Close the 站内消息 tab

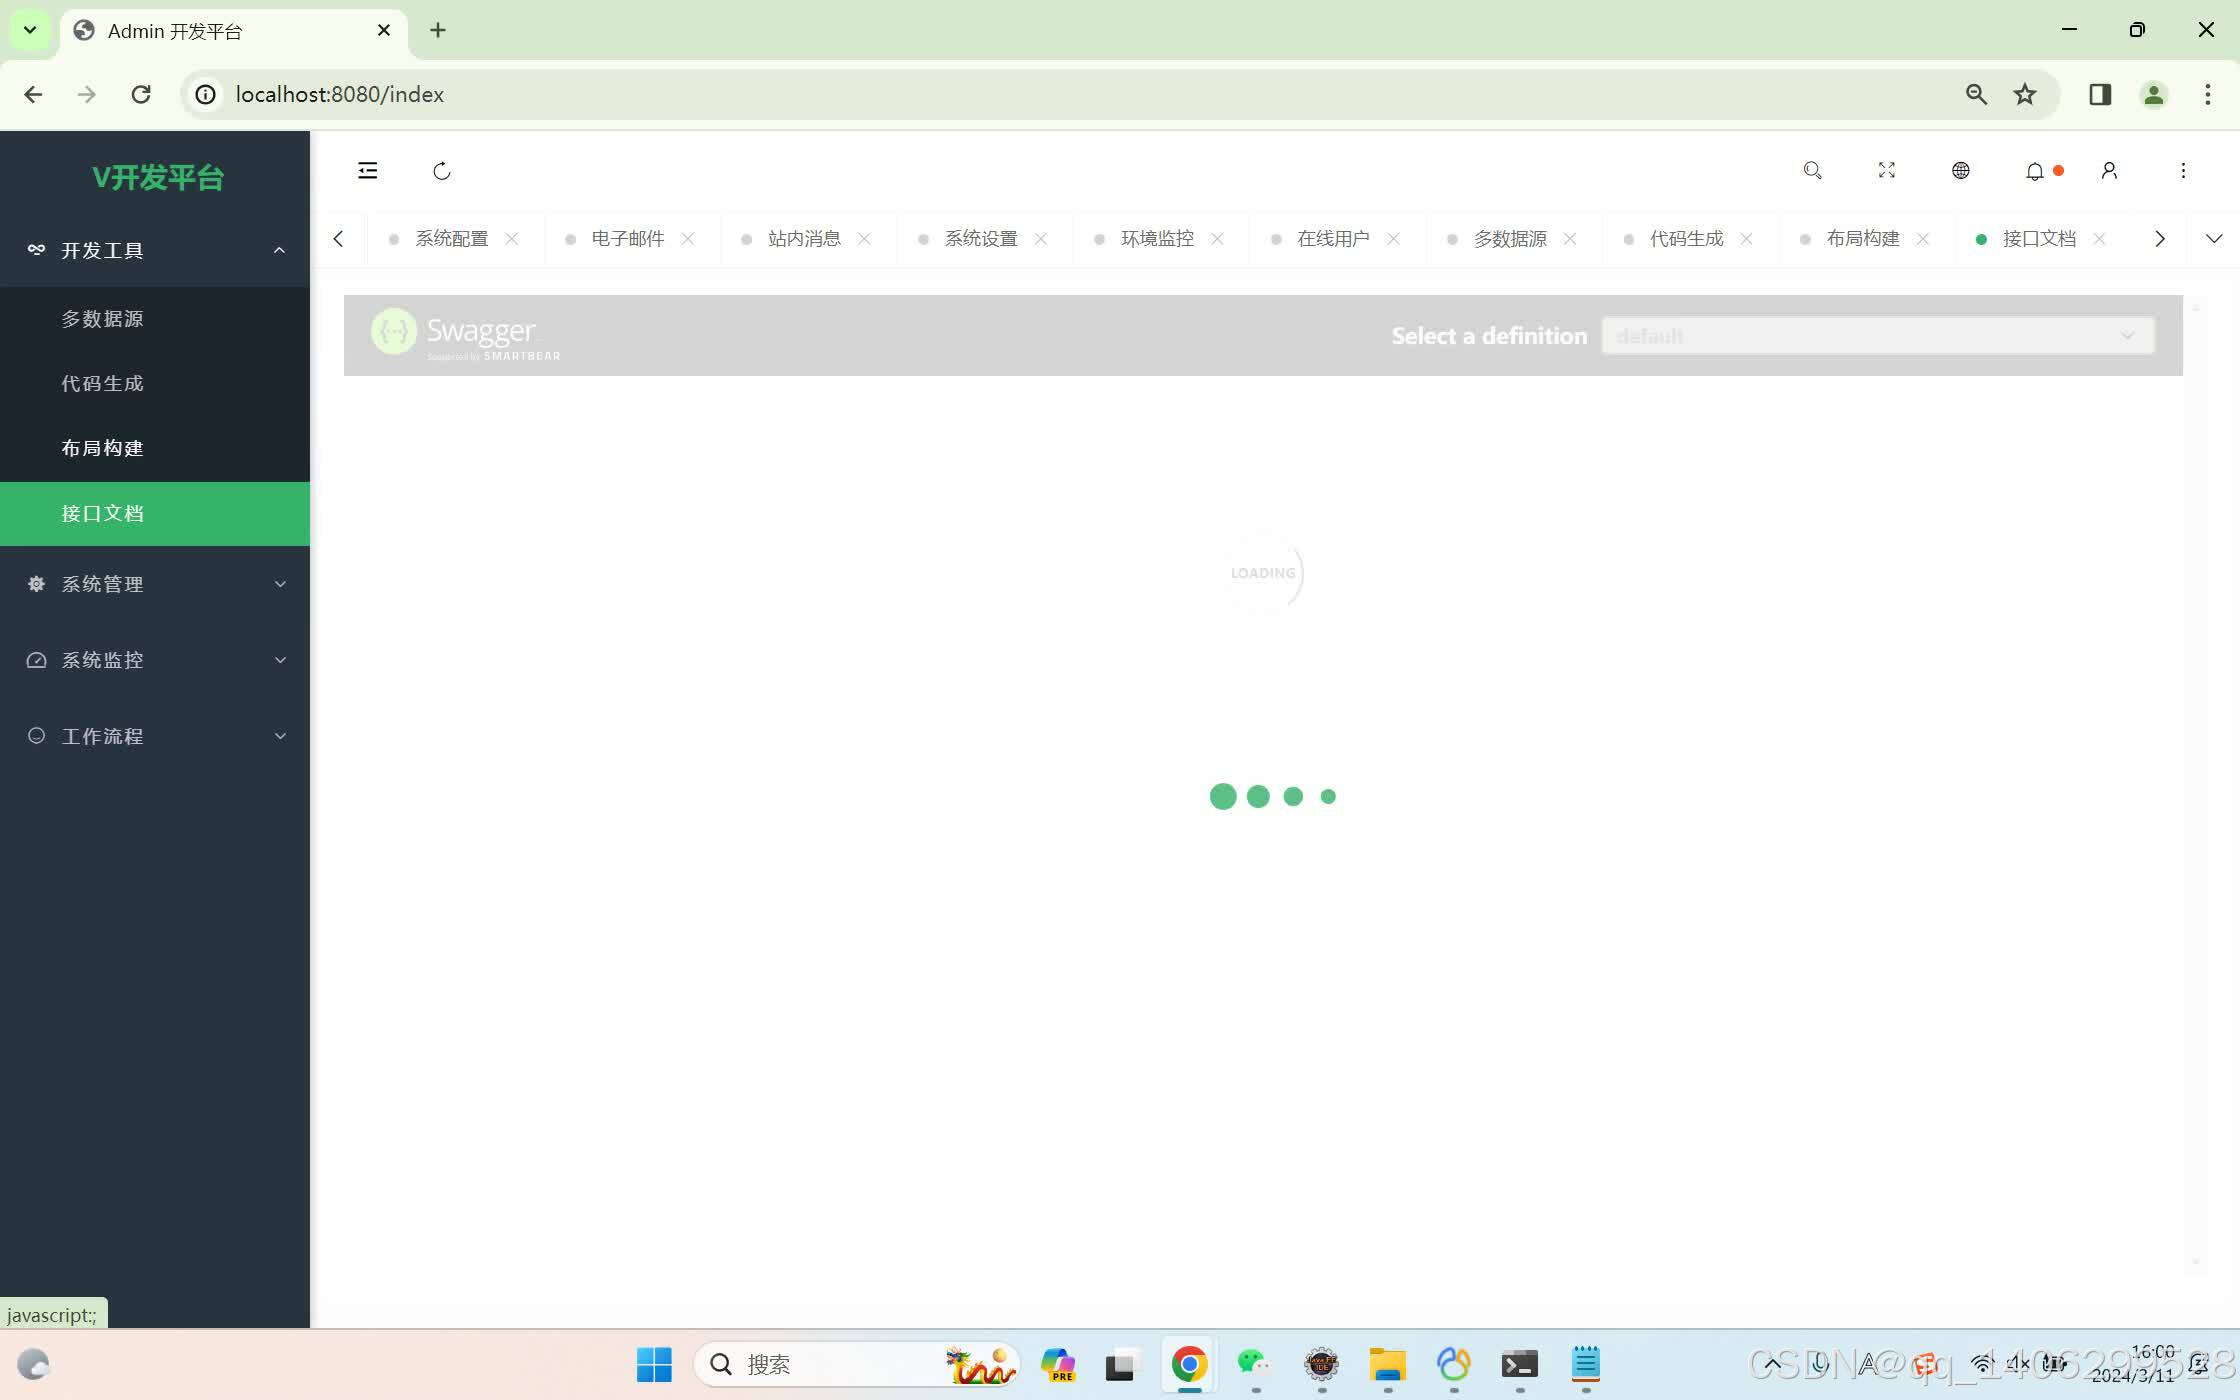pyautogui.click(x=865, y=239)
